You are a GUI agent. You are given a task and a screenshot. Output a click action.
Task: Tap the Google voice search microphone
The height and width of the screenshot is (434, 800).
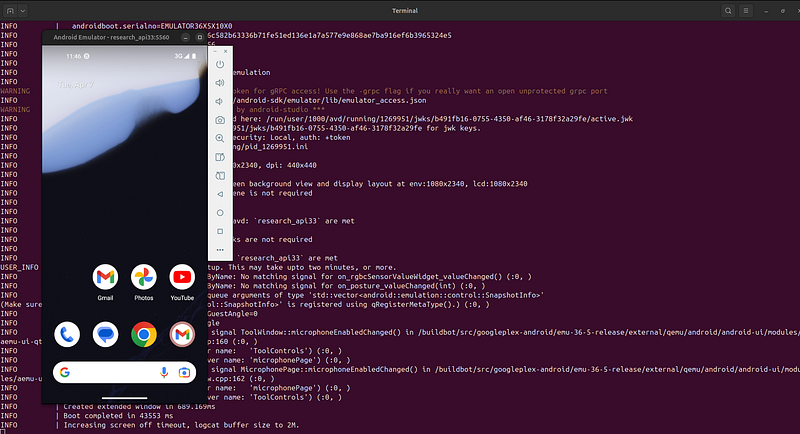point(164,373)
